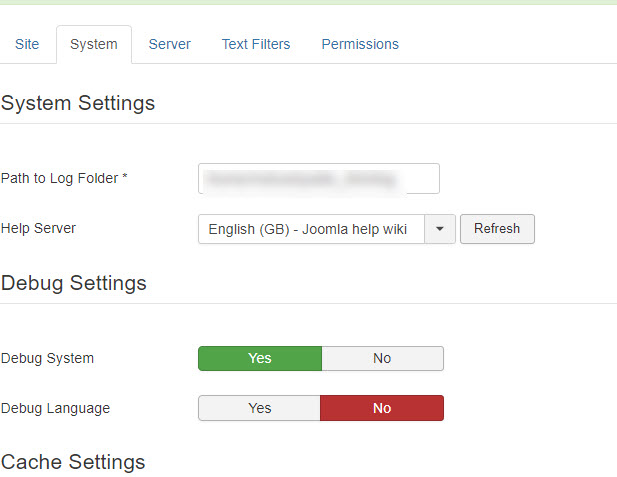Click the Help Server dropdown arrow
The height and width of the screenshot is (477, 617).
click(440, 229)
